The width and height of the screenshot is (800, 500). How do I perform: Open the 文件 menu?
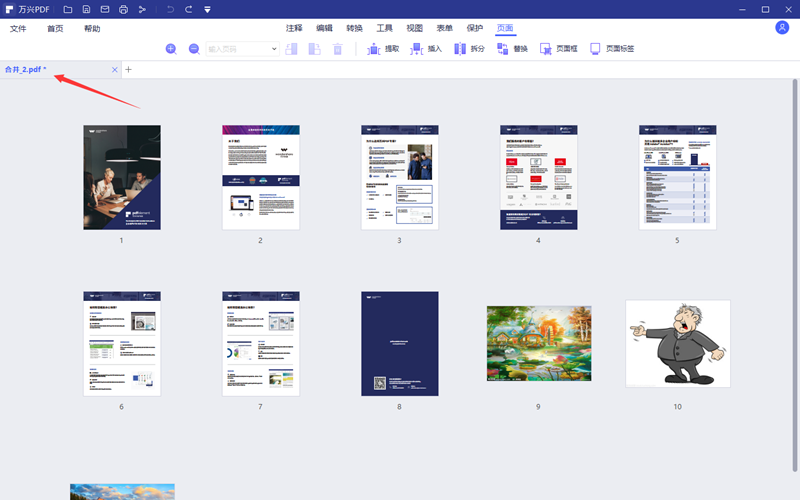(18, 29)
